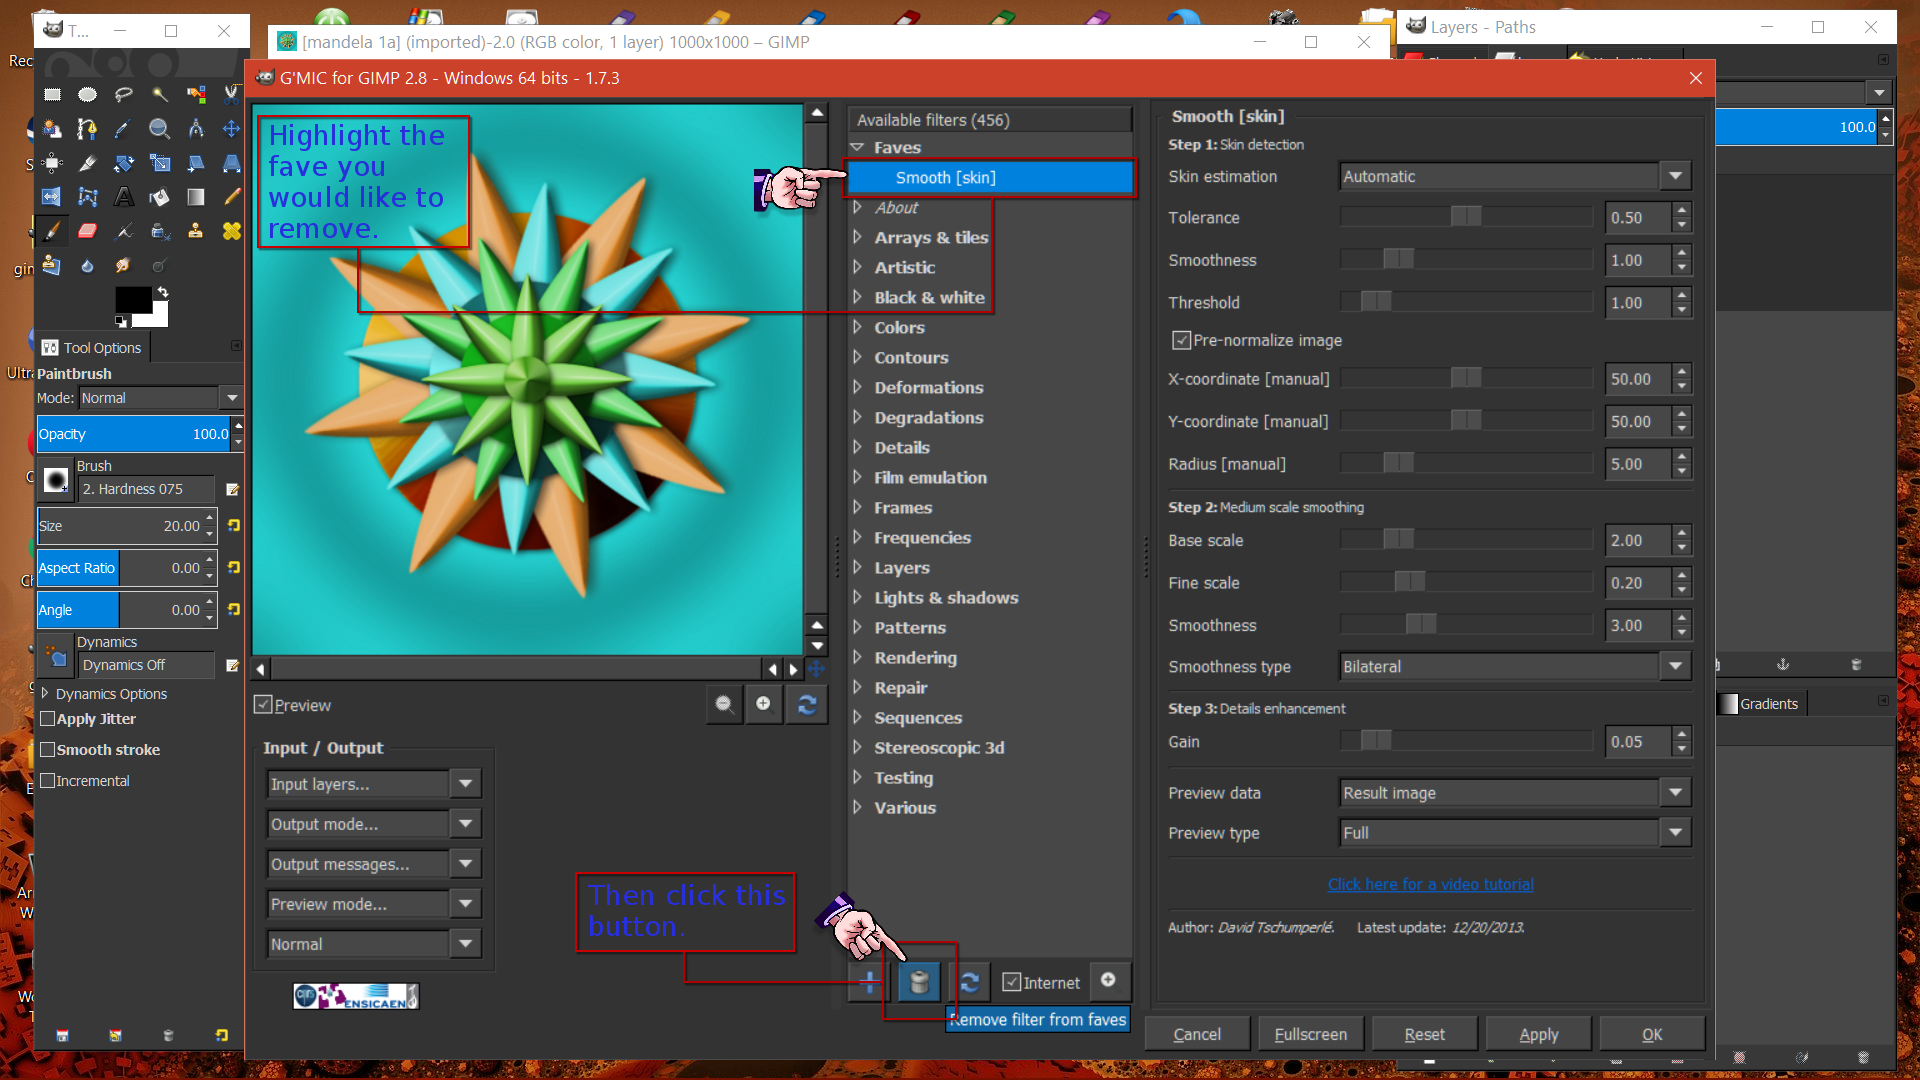Viewport: 1920px width, 1080px height.
Task: Select the Smooth [skin] fave filter
Action: click(991, 177)
